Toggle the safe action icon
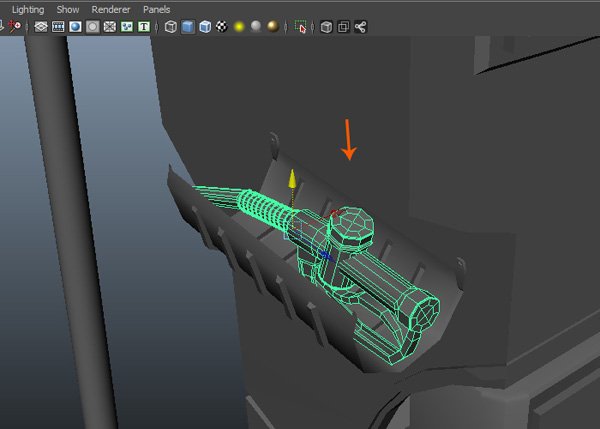600x429 pixels. 127,27
